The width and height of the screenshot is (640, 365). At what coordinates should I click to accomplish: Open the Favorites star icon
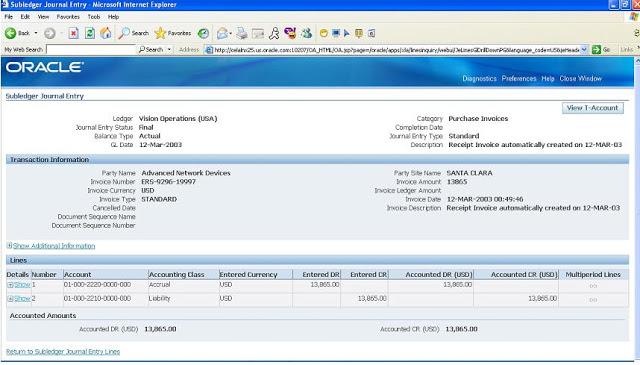point(160,33)
